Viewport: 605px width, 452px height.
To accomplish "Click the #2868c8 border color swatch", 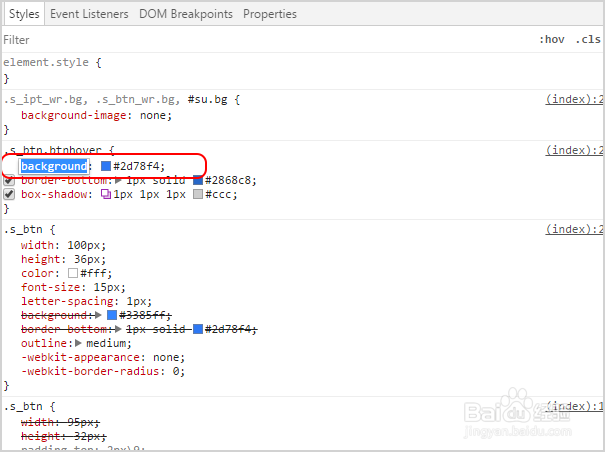I will click(198, 180).
